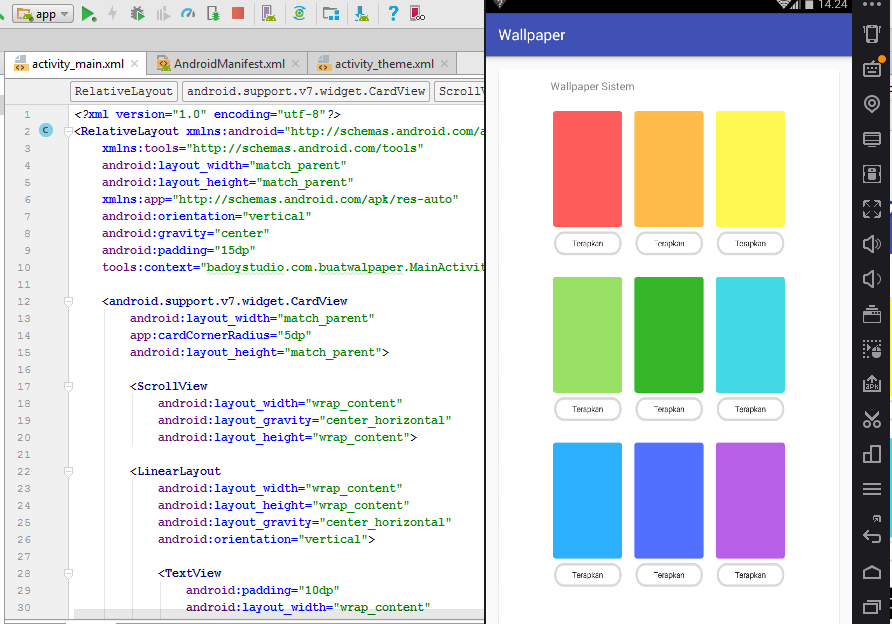Switch to the AndroidManifest.xml tab
892x624 pixels.
229,64
